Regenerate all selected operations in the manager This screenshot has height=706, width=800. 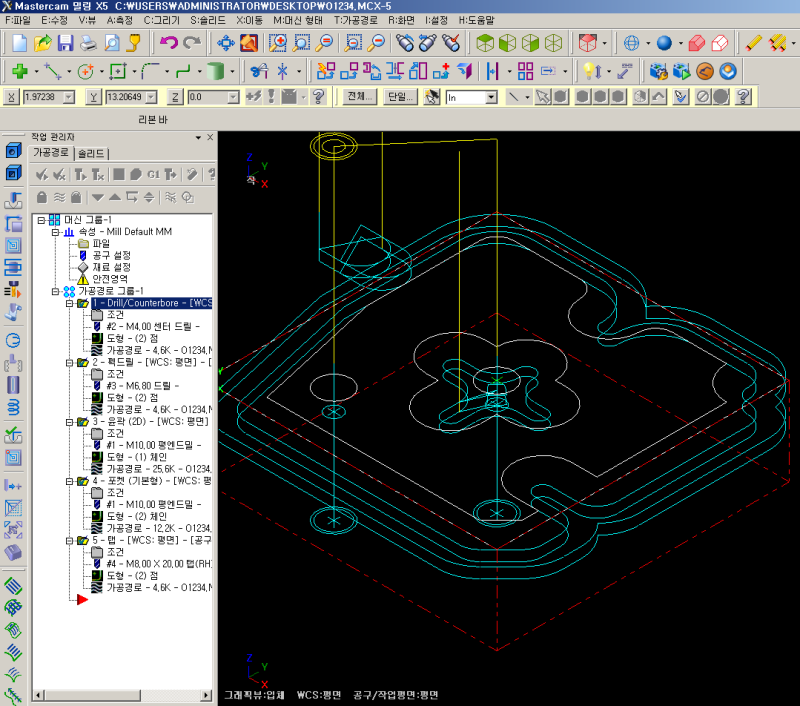point(79,174)
